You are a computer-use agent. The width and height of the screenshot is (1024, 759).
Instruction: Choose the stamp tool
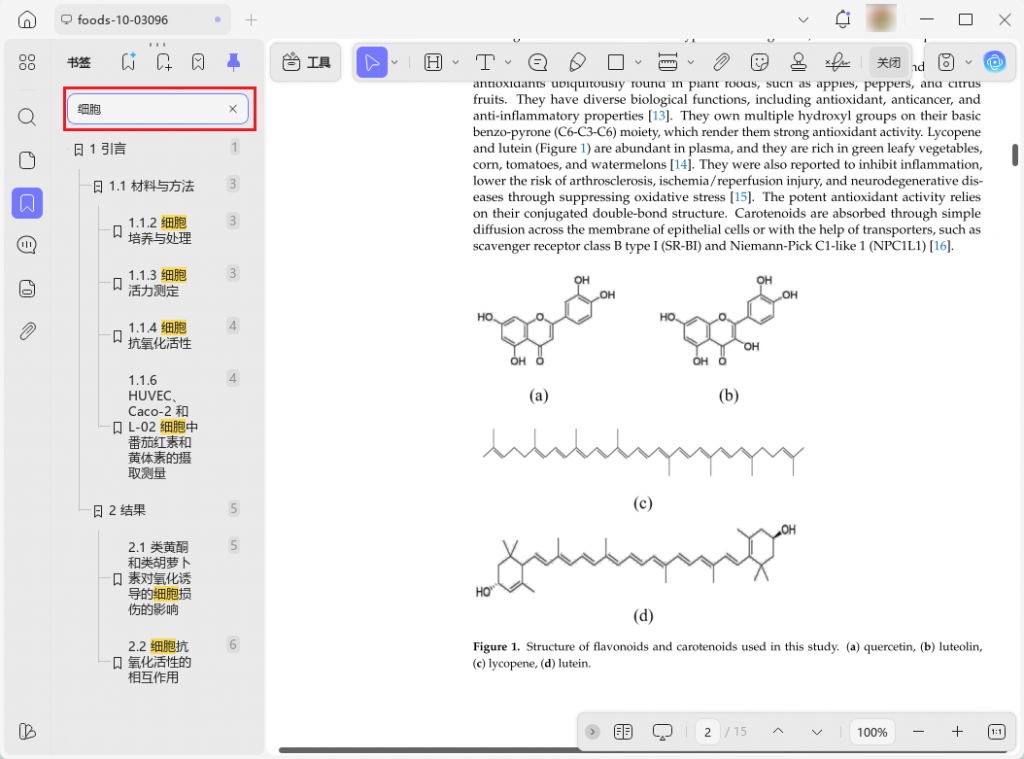click(x=798, y=62)
